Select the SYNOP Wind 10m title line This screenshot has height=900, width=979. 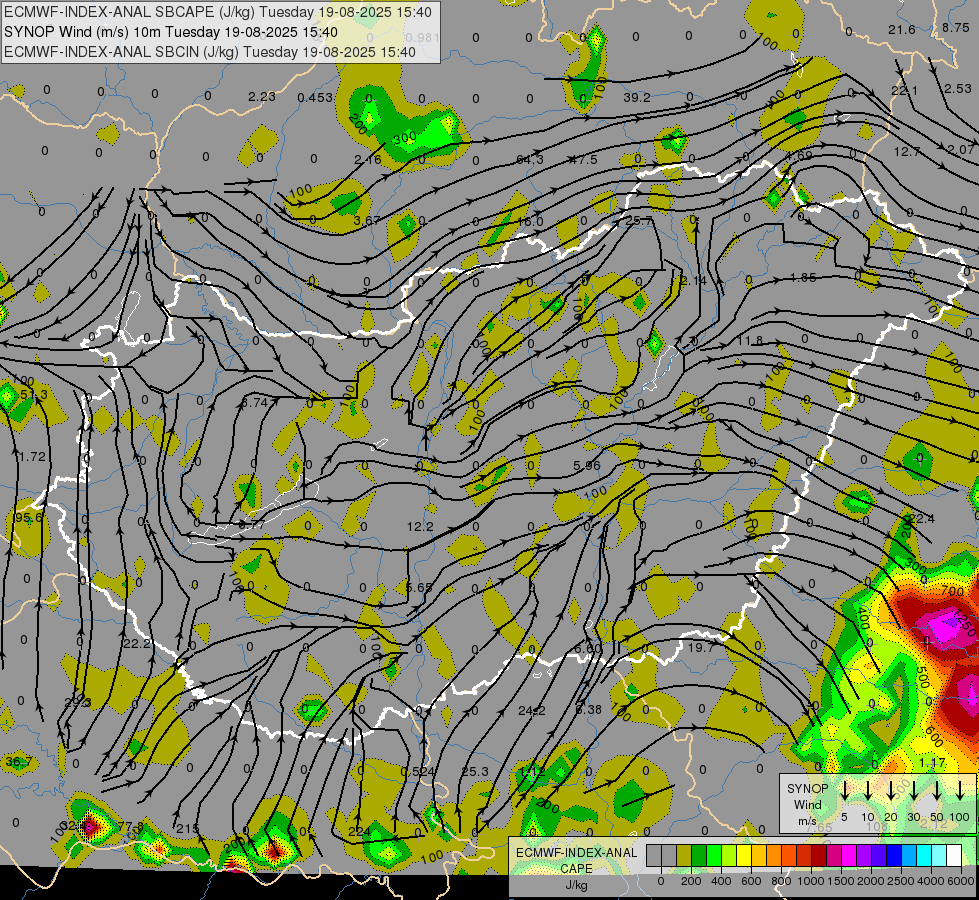click(x=170, y=32)
